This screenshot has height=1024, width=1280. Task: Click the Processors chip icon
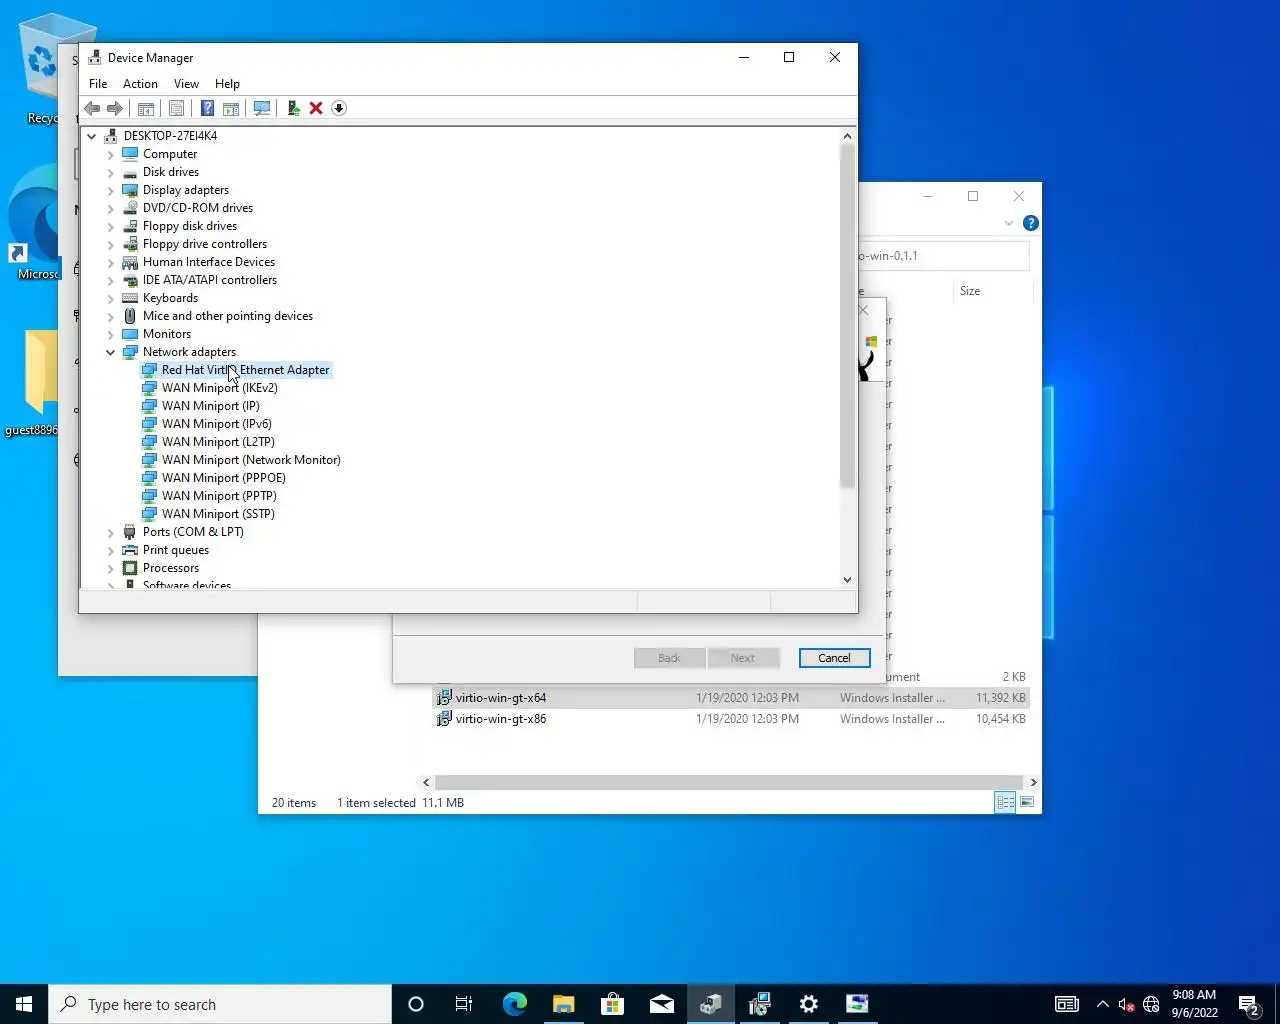click(130, 568)
